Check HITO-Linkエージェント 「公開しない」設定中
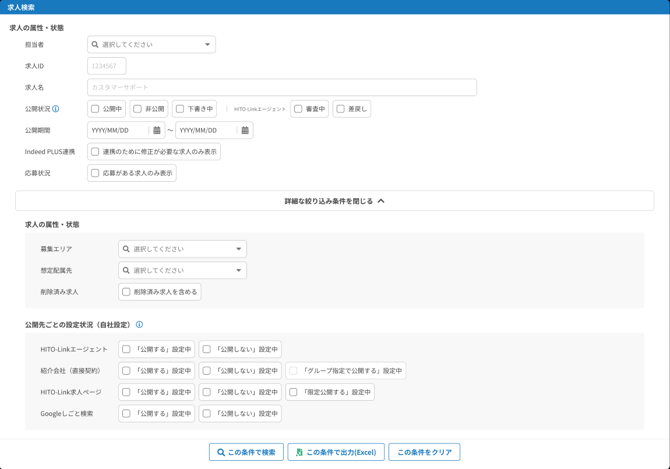This screenshot has height=469, width=670. tap(207, 349)
